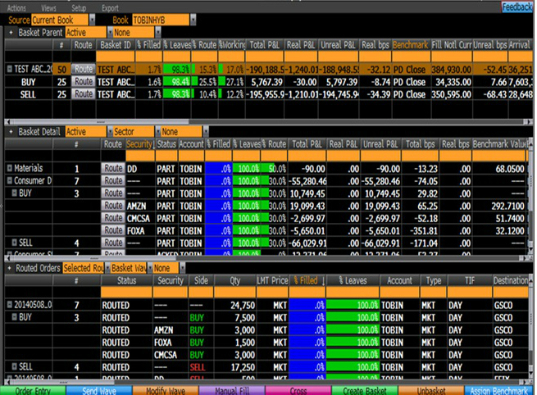Open the Actions menu
The height and width of the screenshot is (395, 537).
pos(16,8)
